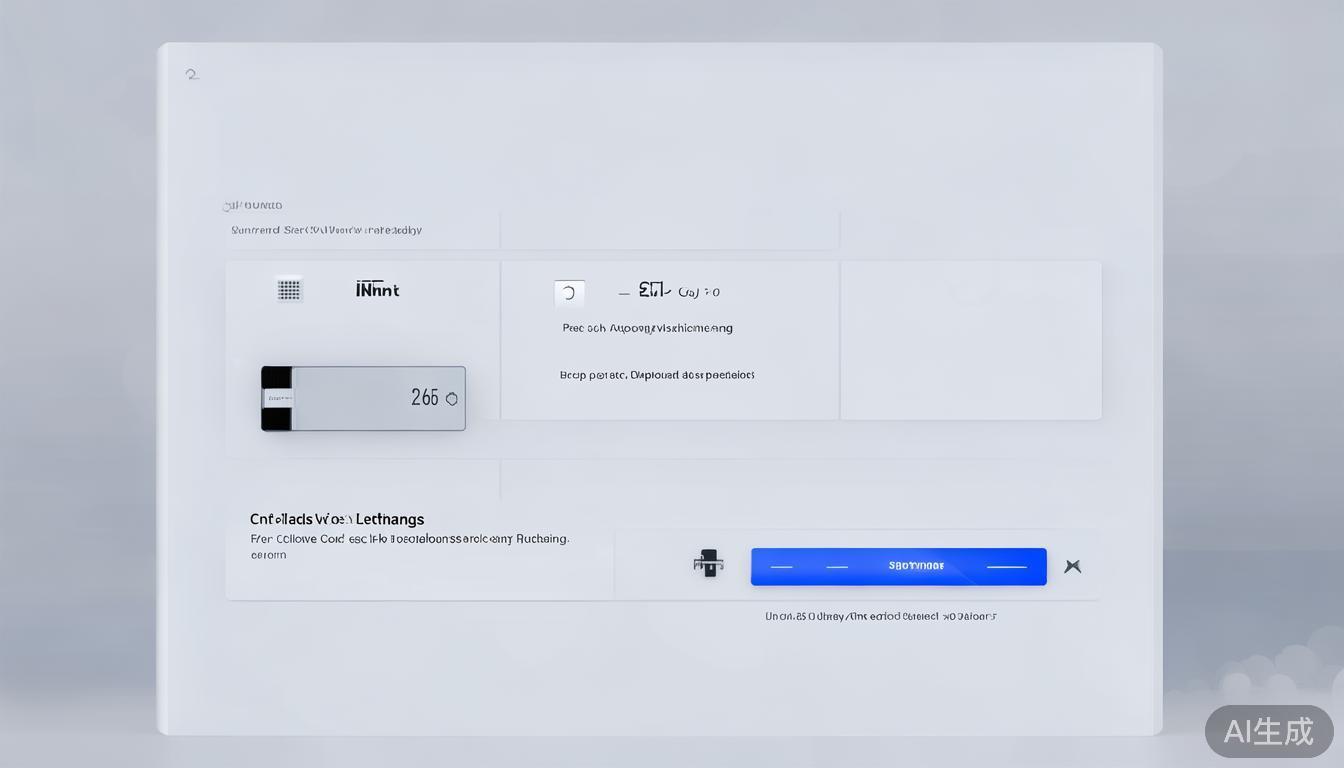Open the small document icon next to the dash

tap(651, 289)
